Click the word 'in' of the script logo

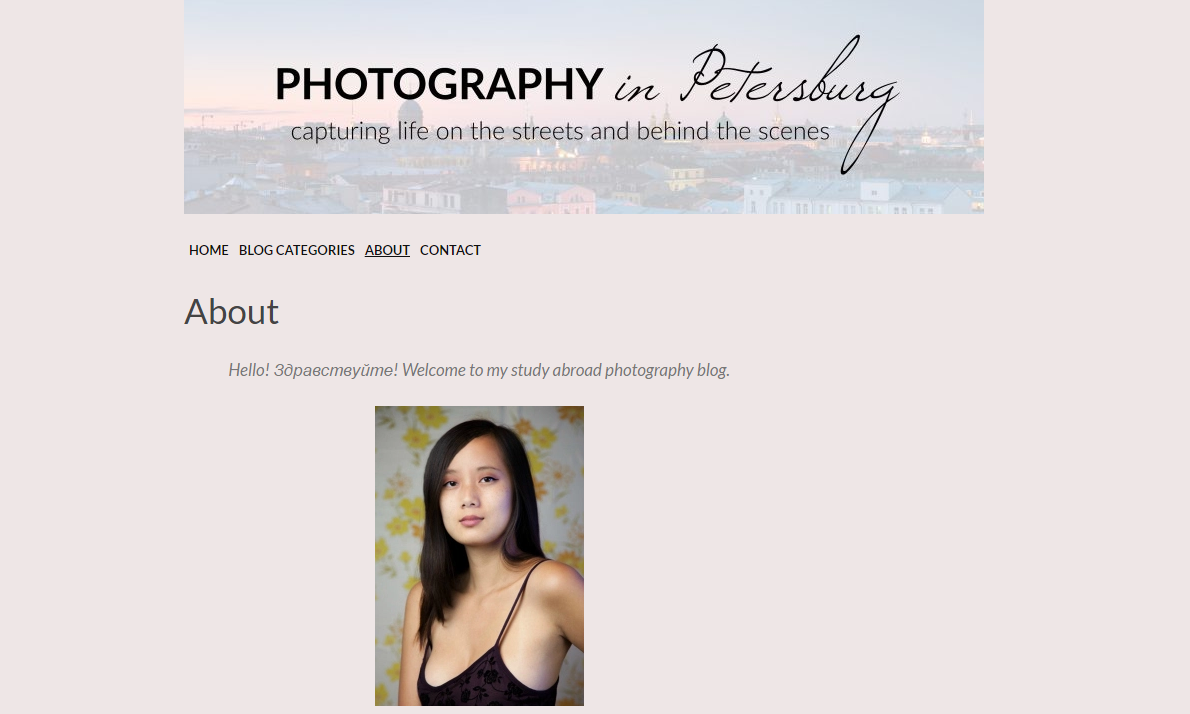coord(636,89)
